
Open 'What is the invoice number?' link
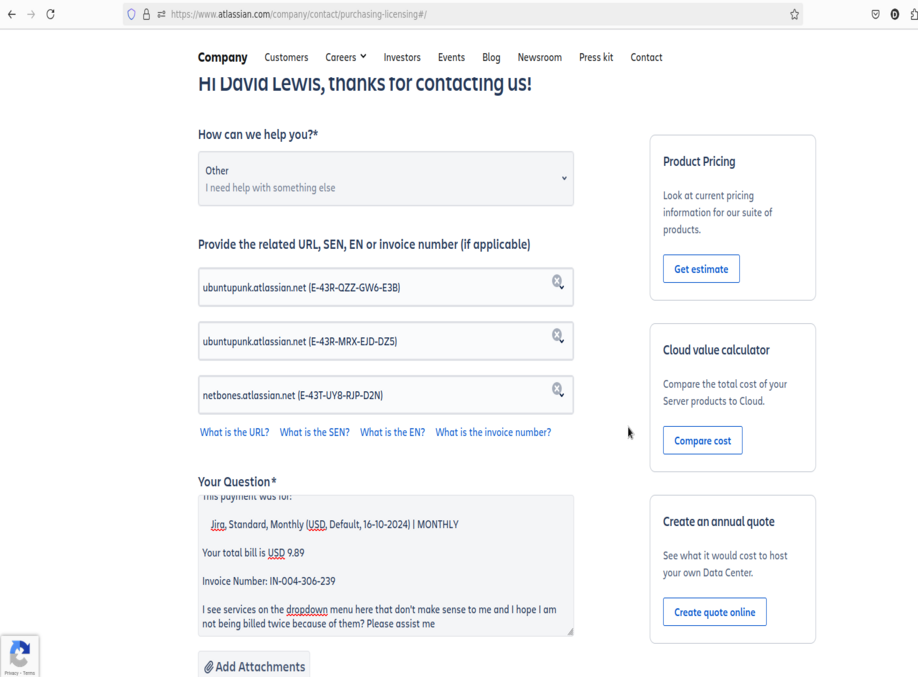coord(493,432)
